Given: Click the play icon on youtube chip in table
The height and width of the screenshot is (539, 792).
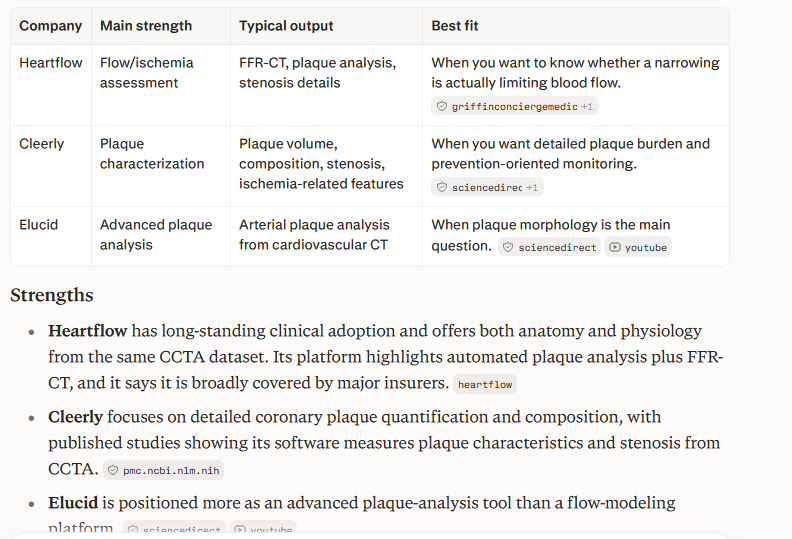Looking at the screenshot, I should tap(615, 247).
